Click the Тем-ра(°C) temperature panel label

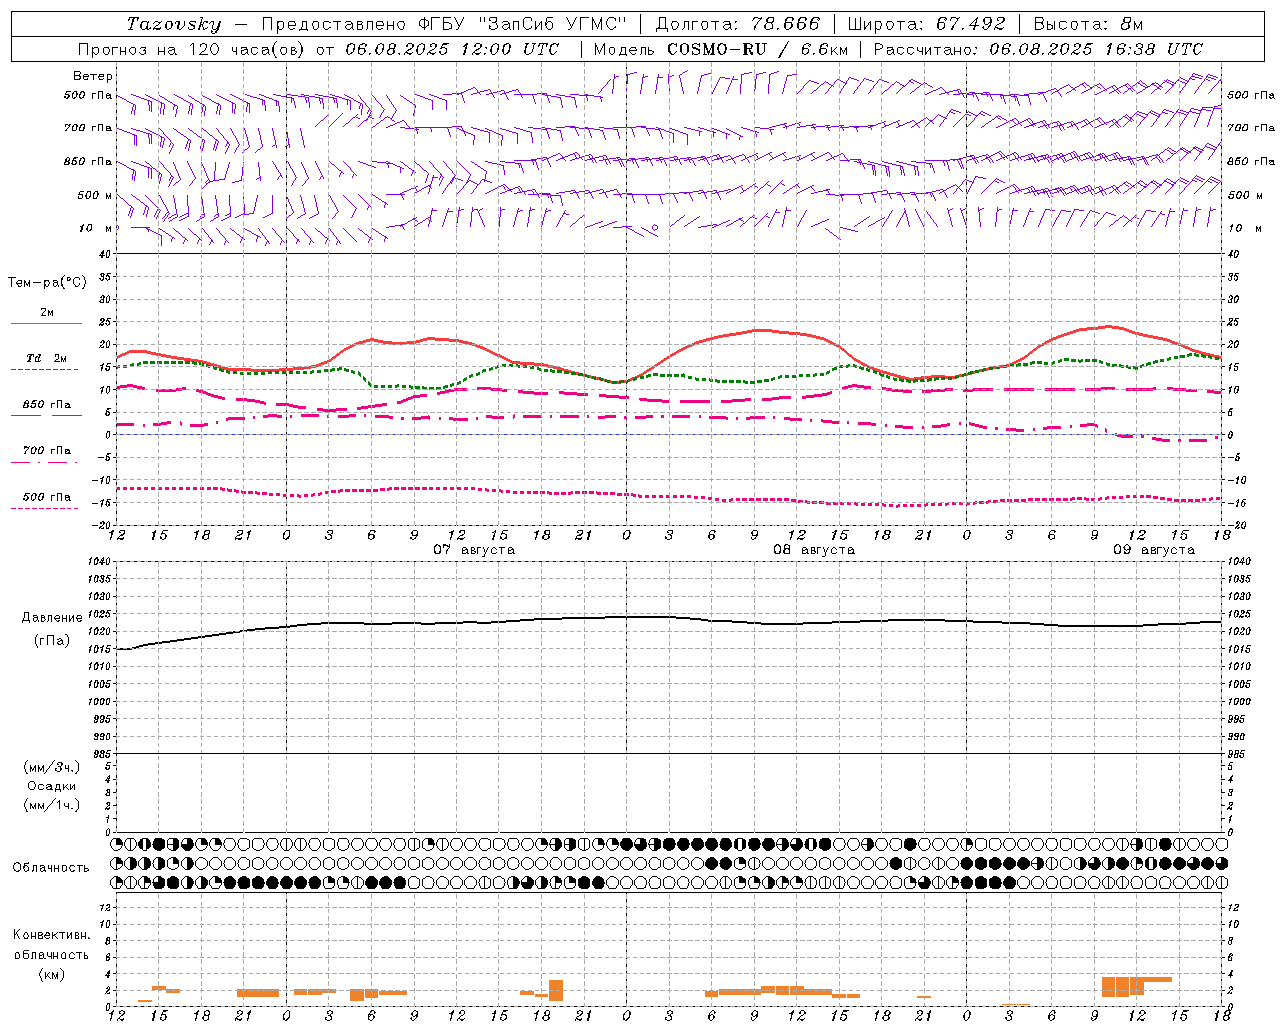[47, 283]
